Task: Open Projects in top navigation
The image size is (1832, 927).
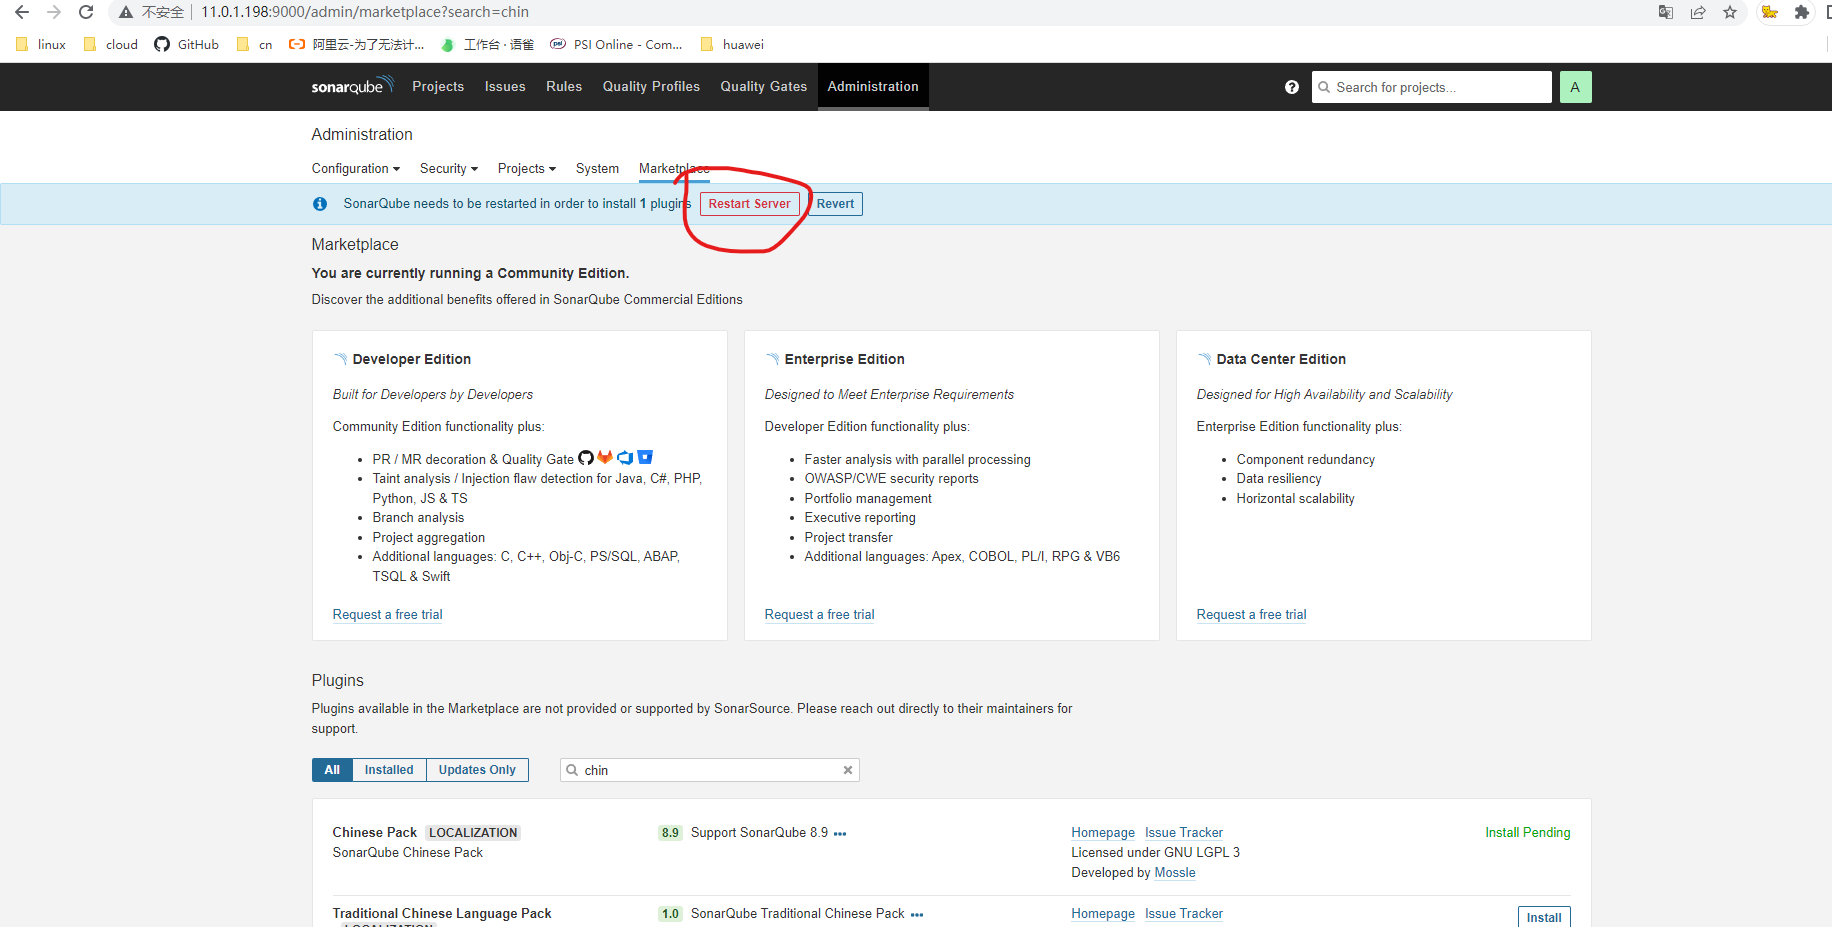Action: point(438,87)
